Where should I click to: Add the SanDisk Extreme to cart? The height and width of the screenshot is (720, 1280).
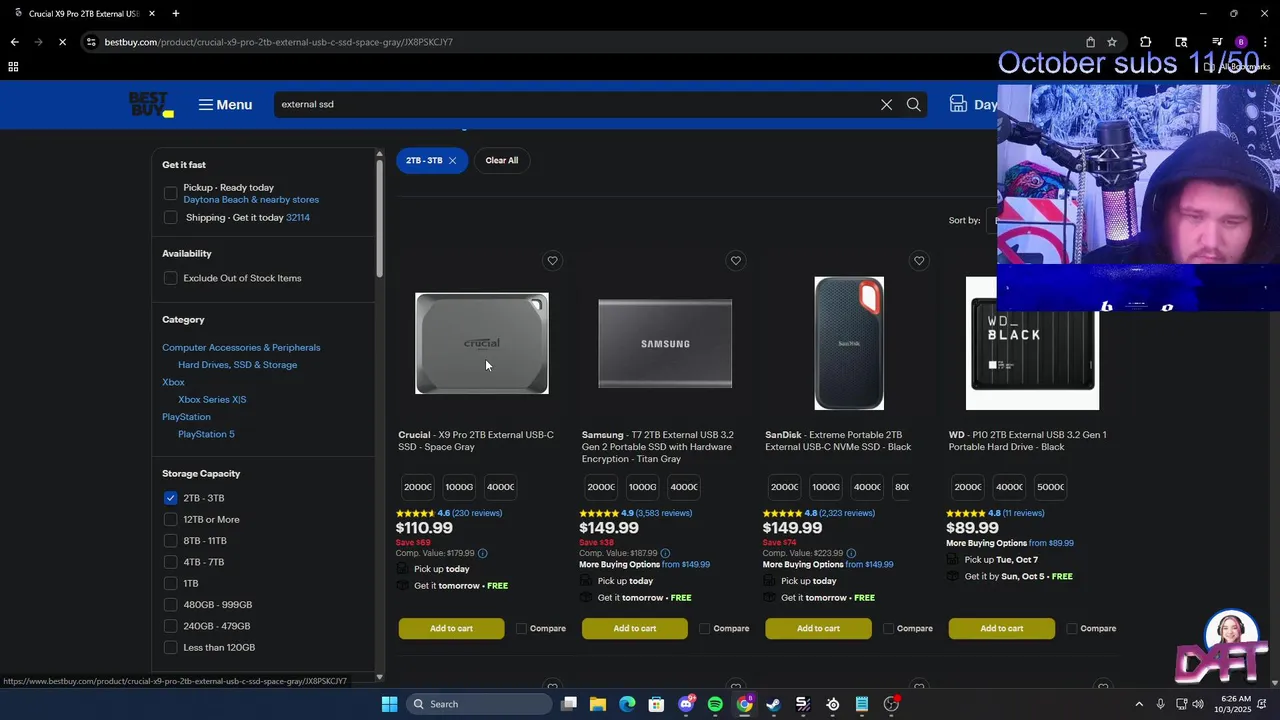818,628
